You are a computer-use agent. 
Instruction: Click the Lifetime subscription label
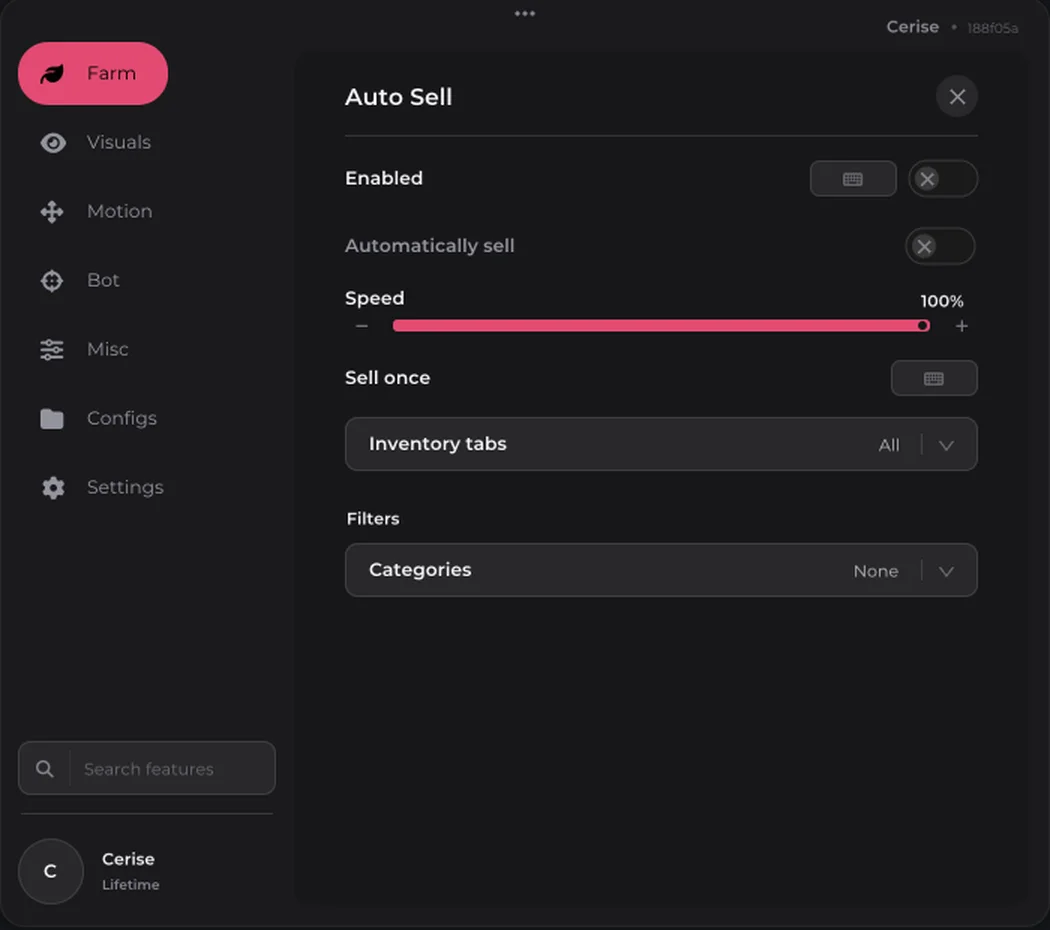click(x=131, y=885)
